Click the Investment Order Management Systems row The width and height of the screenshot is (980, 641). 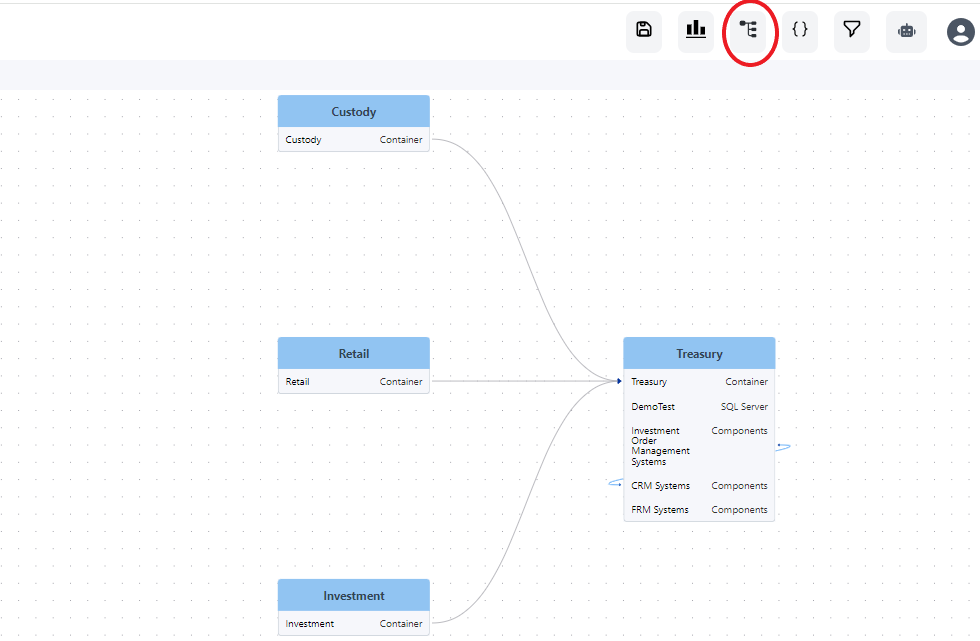click(x=698, y=446)
